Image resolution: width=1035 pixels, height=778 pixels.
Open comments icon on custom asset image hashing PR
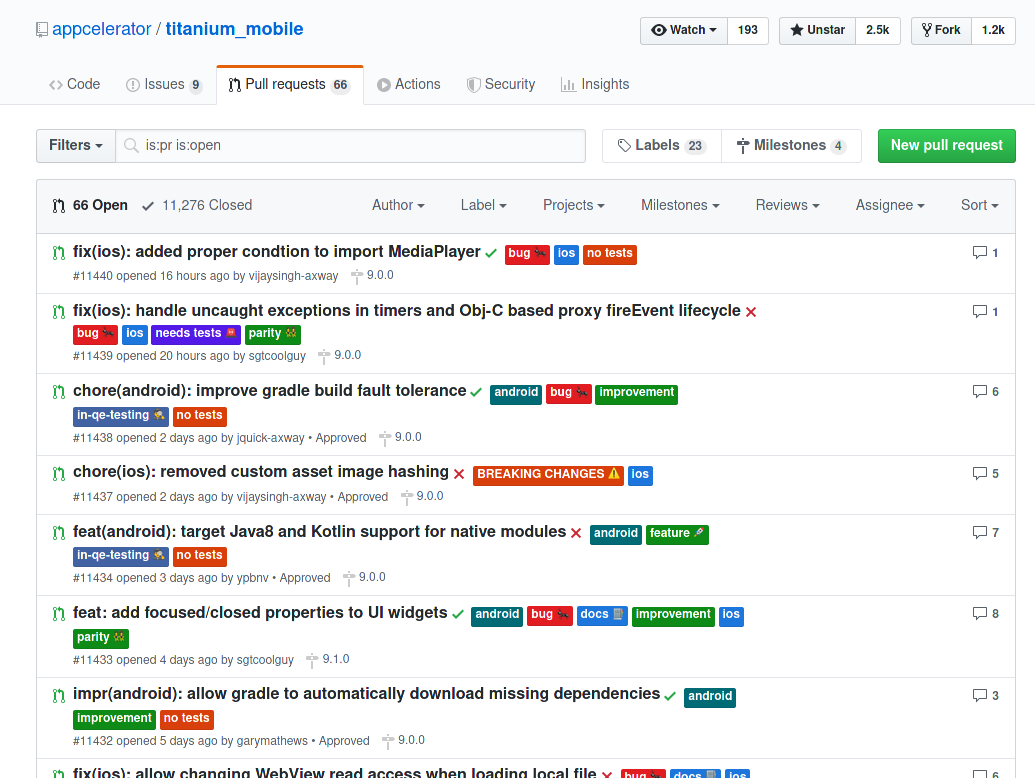coord(980,473)
